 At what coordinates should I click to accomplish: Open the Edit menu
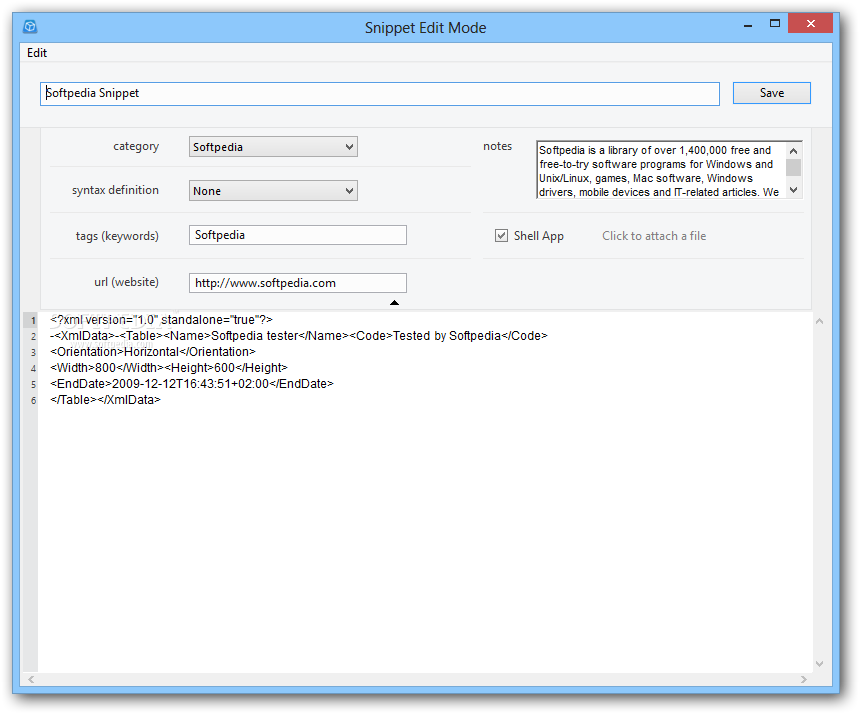(x=37, y=53)
